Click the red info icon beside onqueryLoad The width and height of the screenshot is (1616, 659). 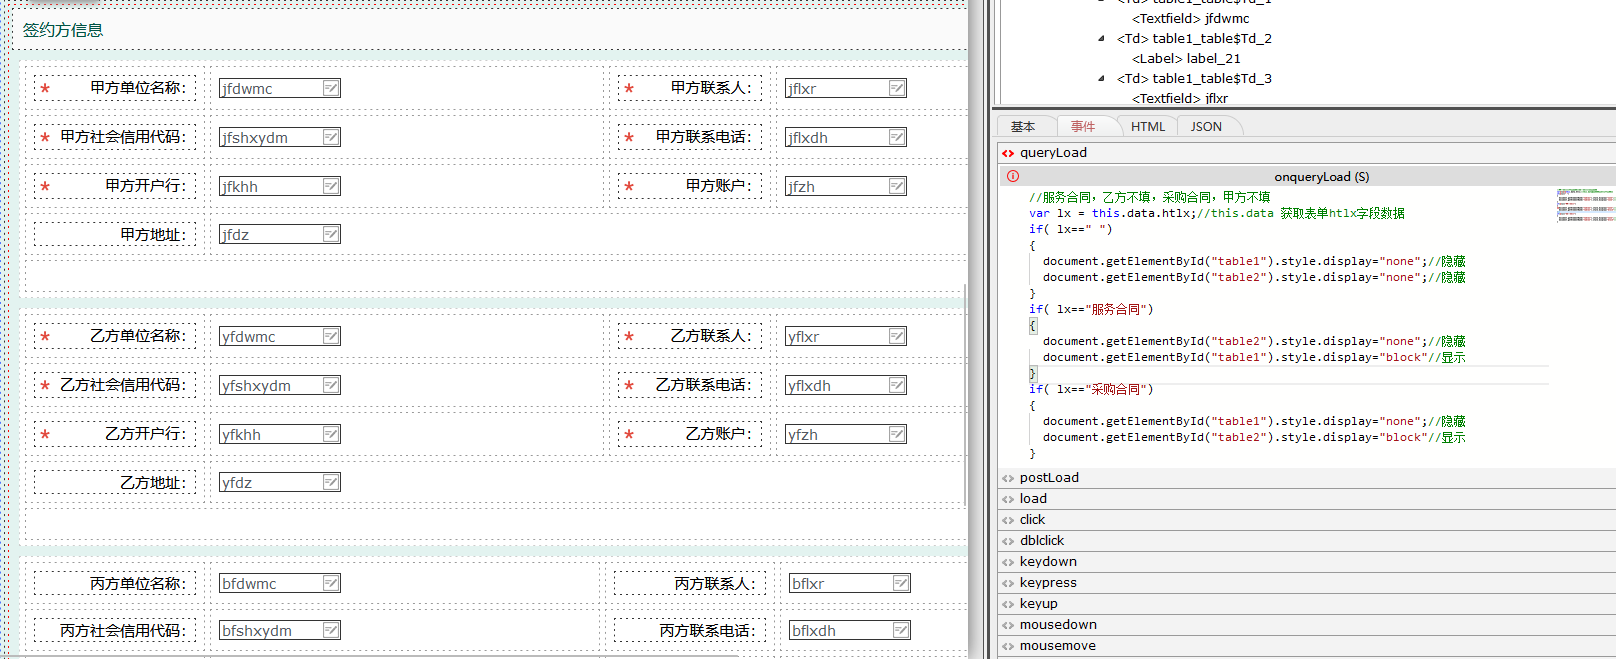click(x=1013, y=176)
